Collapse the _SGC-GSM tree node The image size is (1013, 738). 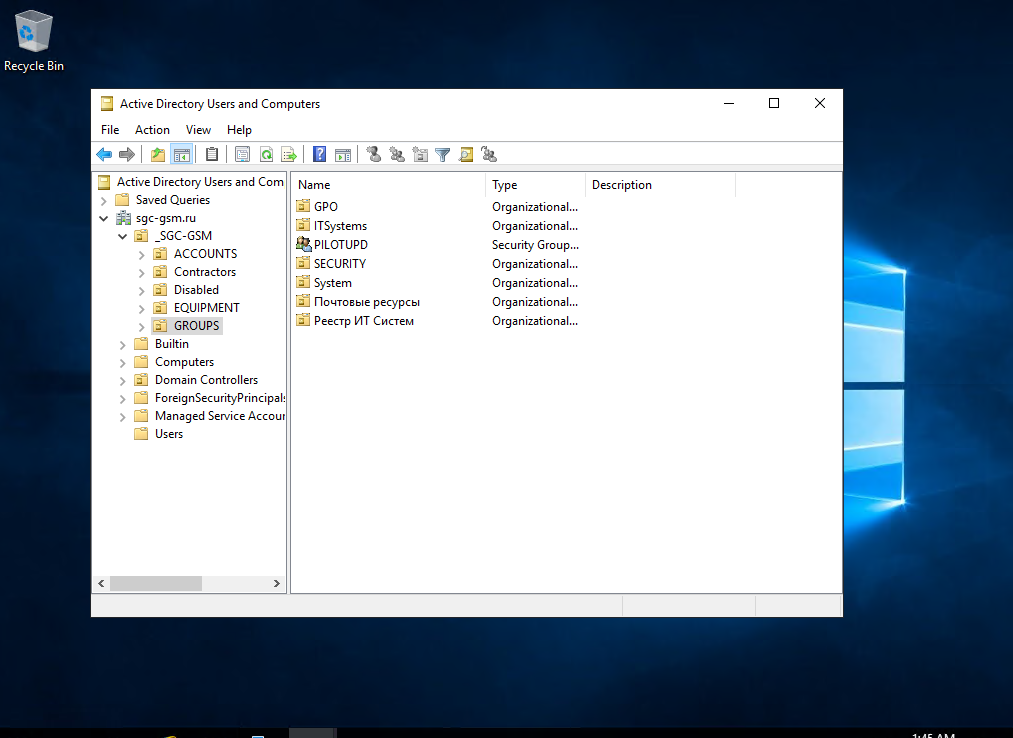122,236
